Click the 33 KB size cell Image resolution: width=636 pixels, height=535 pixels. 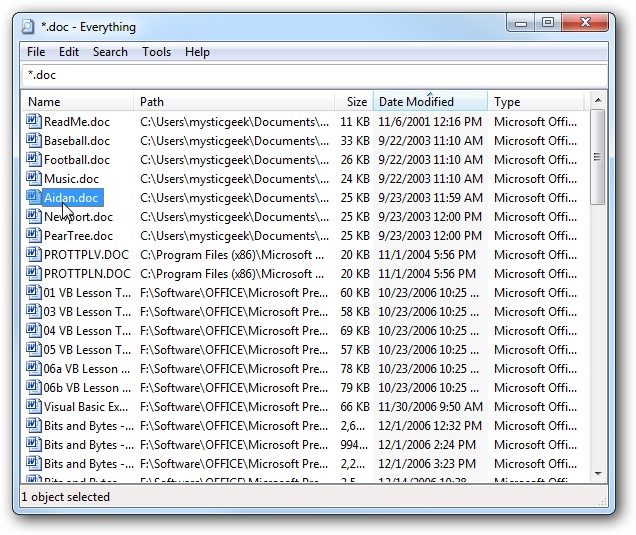[x=355, y=141]
